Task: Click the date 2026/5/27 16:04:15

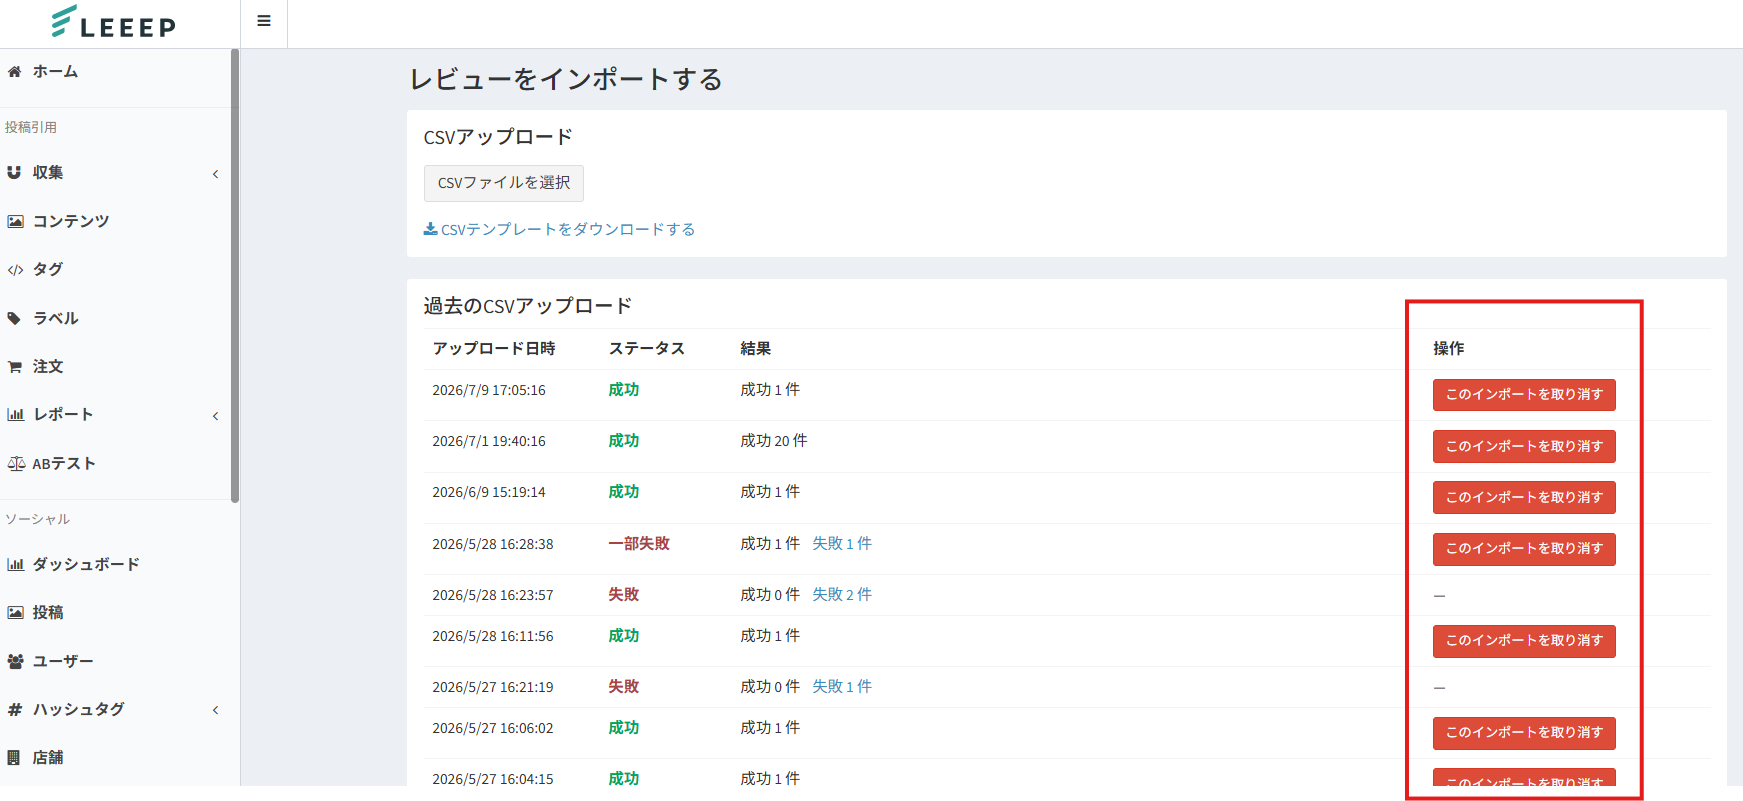Action: tap(493, 779)
